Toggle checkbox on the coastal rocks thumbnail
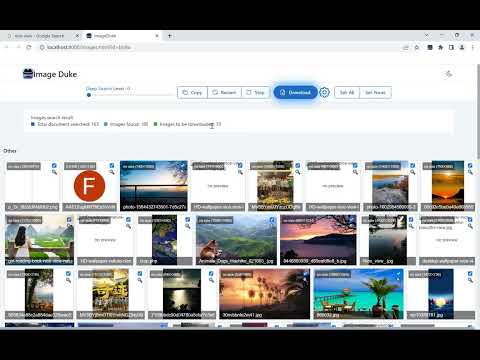This screenshot has width=480, height=360. point(413,165)
